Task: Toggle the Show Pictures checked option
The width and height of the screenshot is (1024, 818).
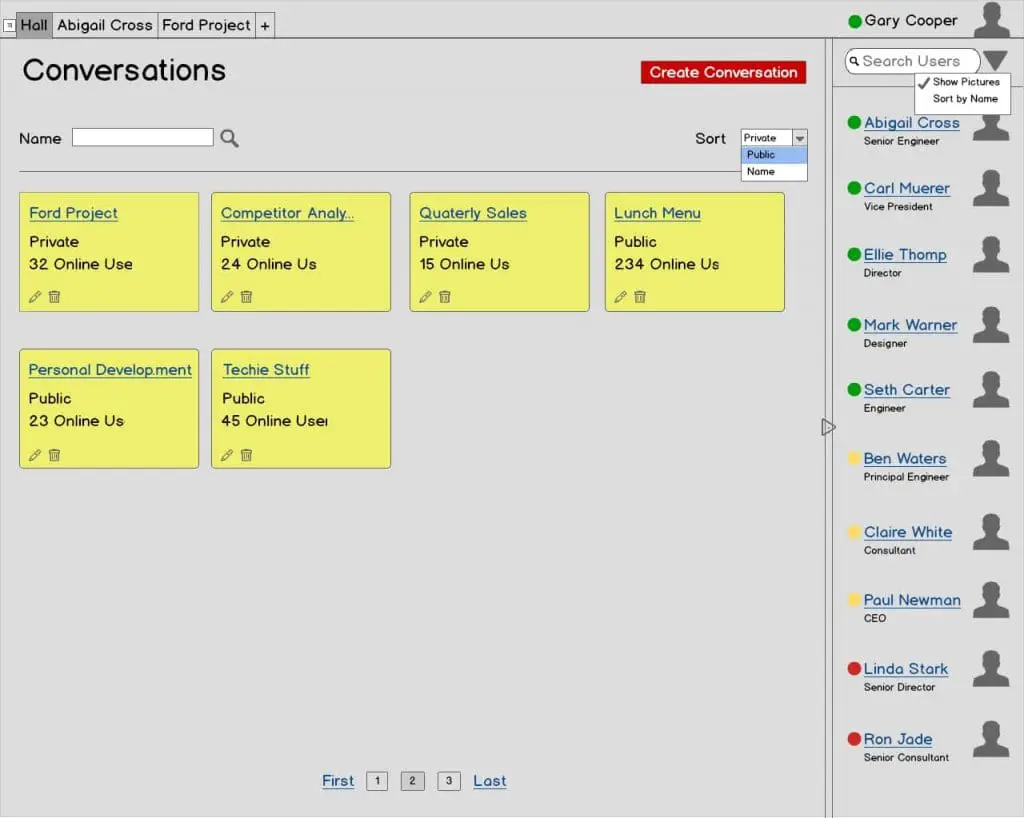Action: click(958, 82)
